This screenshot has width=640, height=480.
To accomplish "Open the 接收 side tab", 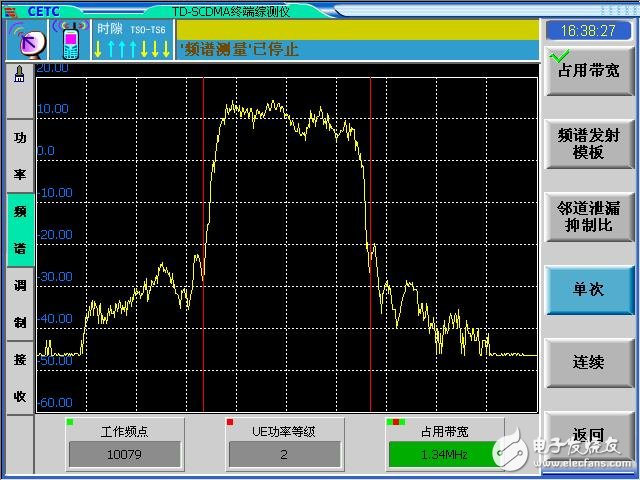I will (20, 378).
